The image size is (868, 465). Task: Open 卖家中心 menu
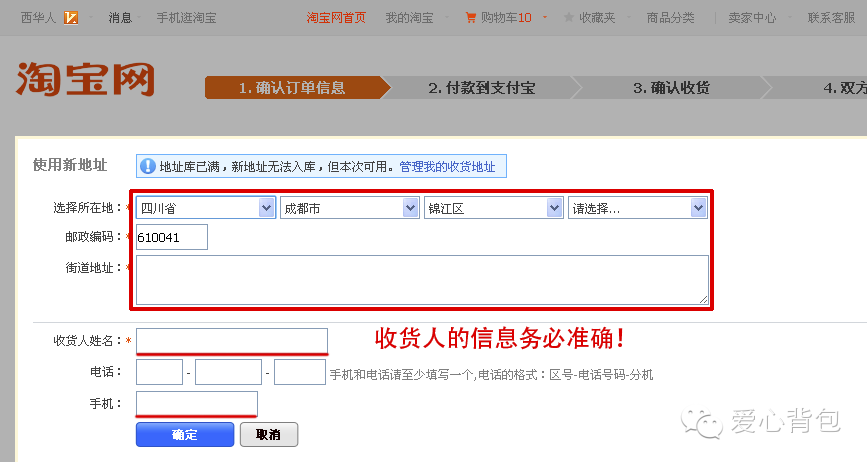coord(752,18)
